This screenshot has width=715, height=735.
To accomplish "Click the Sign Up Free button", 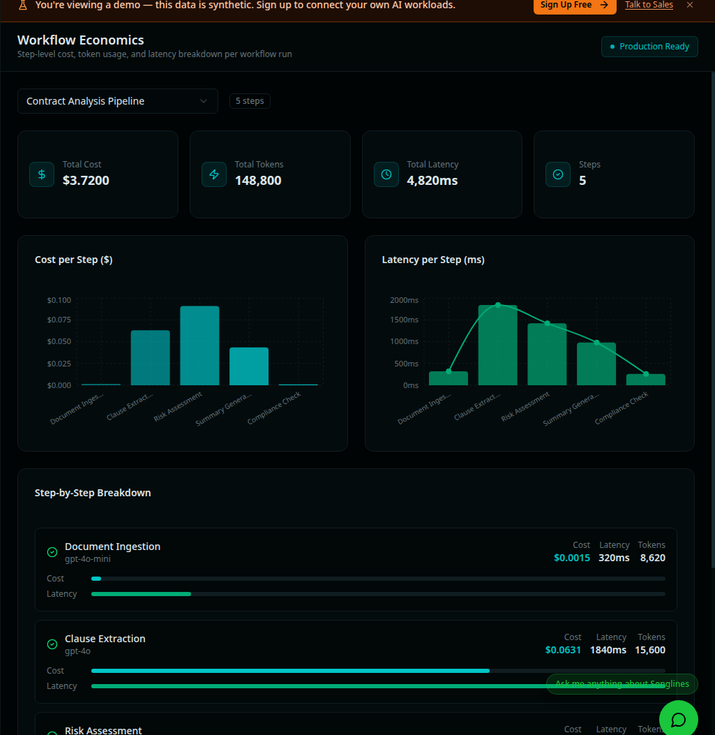I will tap(574, 6).
